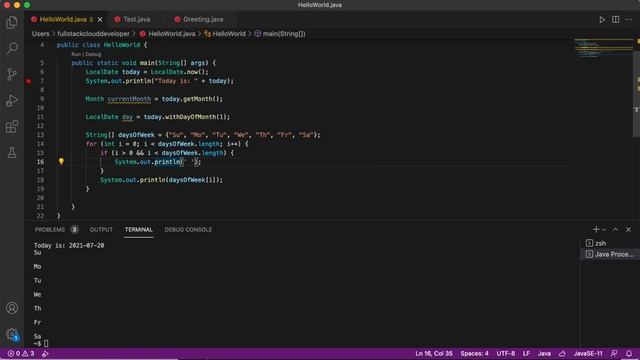Screen dimensions: 640x360
Task: Open the editor More Actions ellipsis
Action: pyautogui.click(x=628, y=20)
